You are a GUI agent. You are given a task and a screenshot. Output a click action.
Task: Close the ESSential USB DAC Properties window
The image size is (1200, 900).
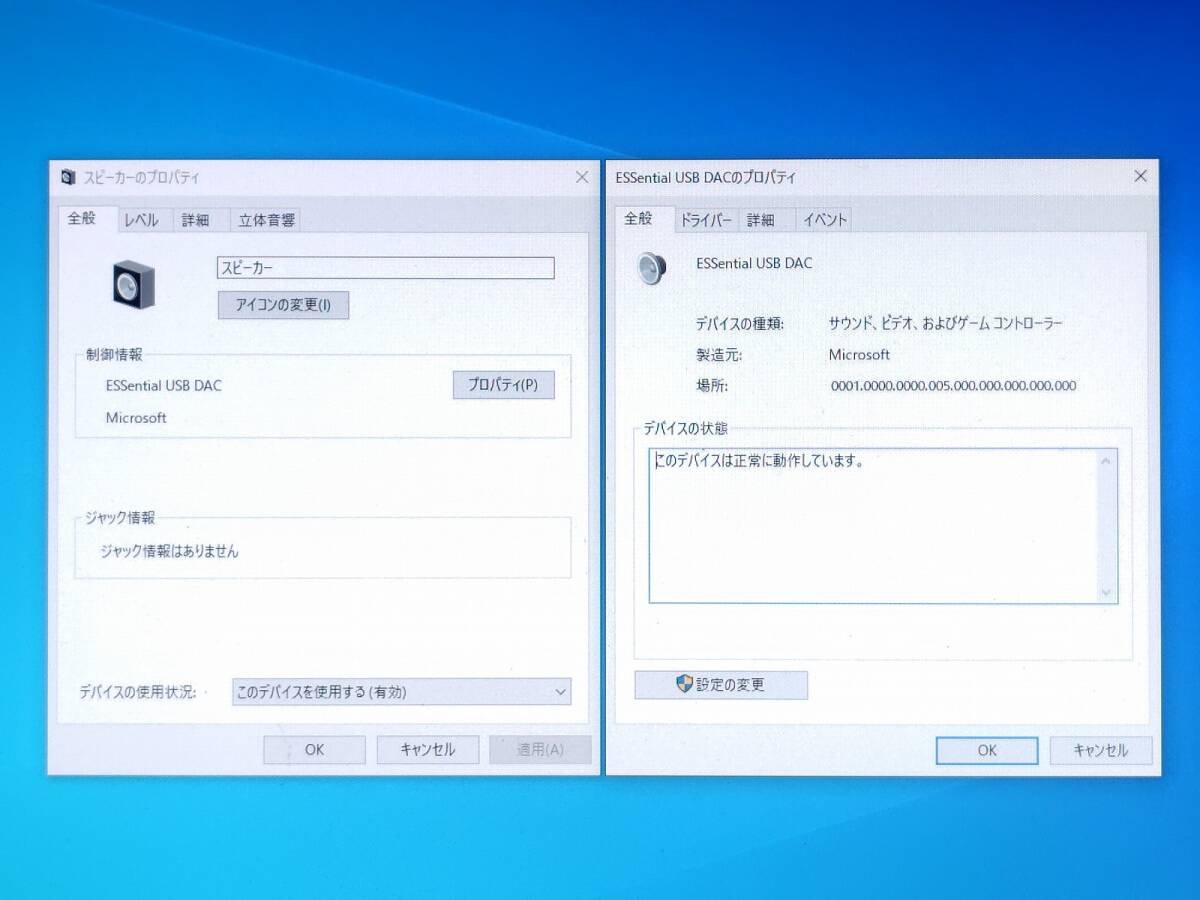pos(1140,176)
